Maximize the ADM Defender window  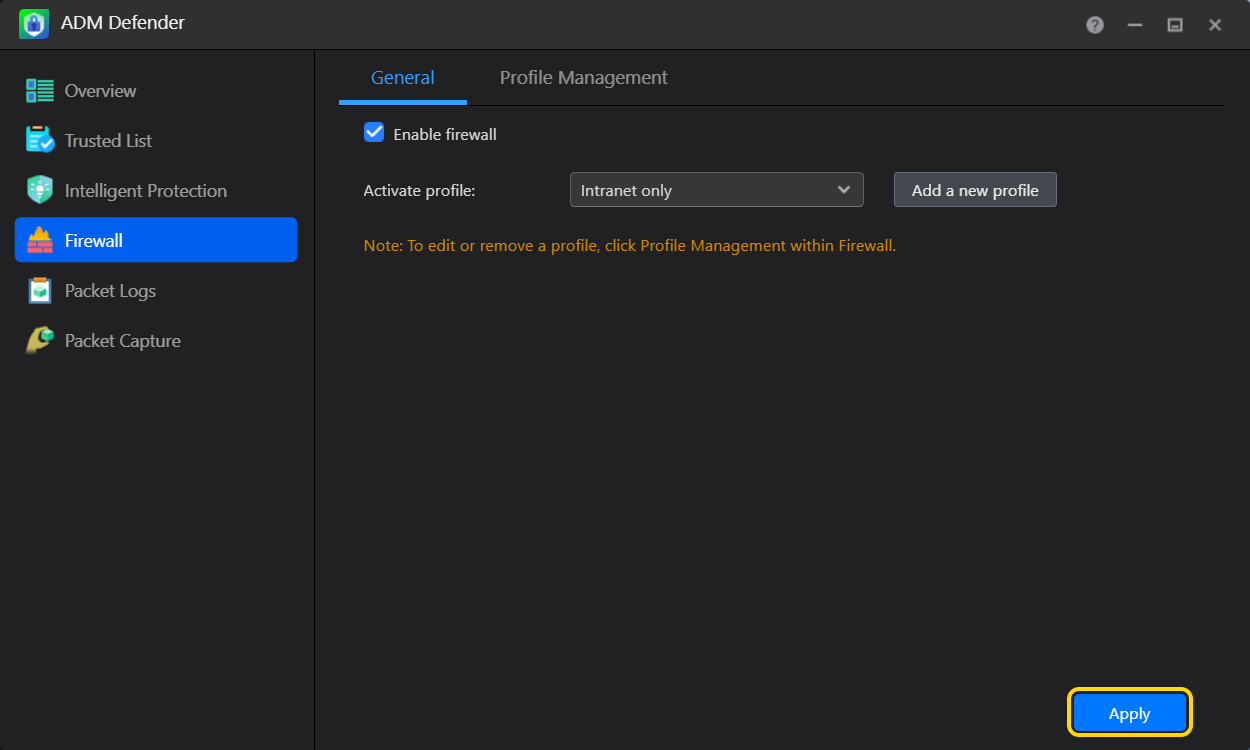point(1175,25)
